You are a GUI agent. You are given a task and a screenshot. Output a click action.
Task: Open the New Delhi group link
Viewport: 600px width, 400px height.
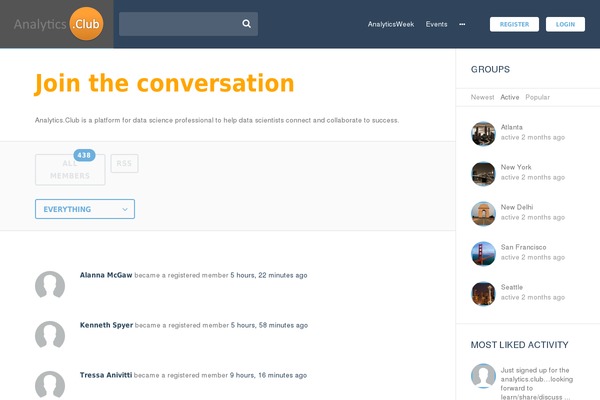pyautogui.click(x=517, y=207)
